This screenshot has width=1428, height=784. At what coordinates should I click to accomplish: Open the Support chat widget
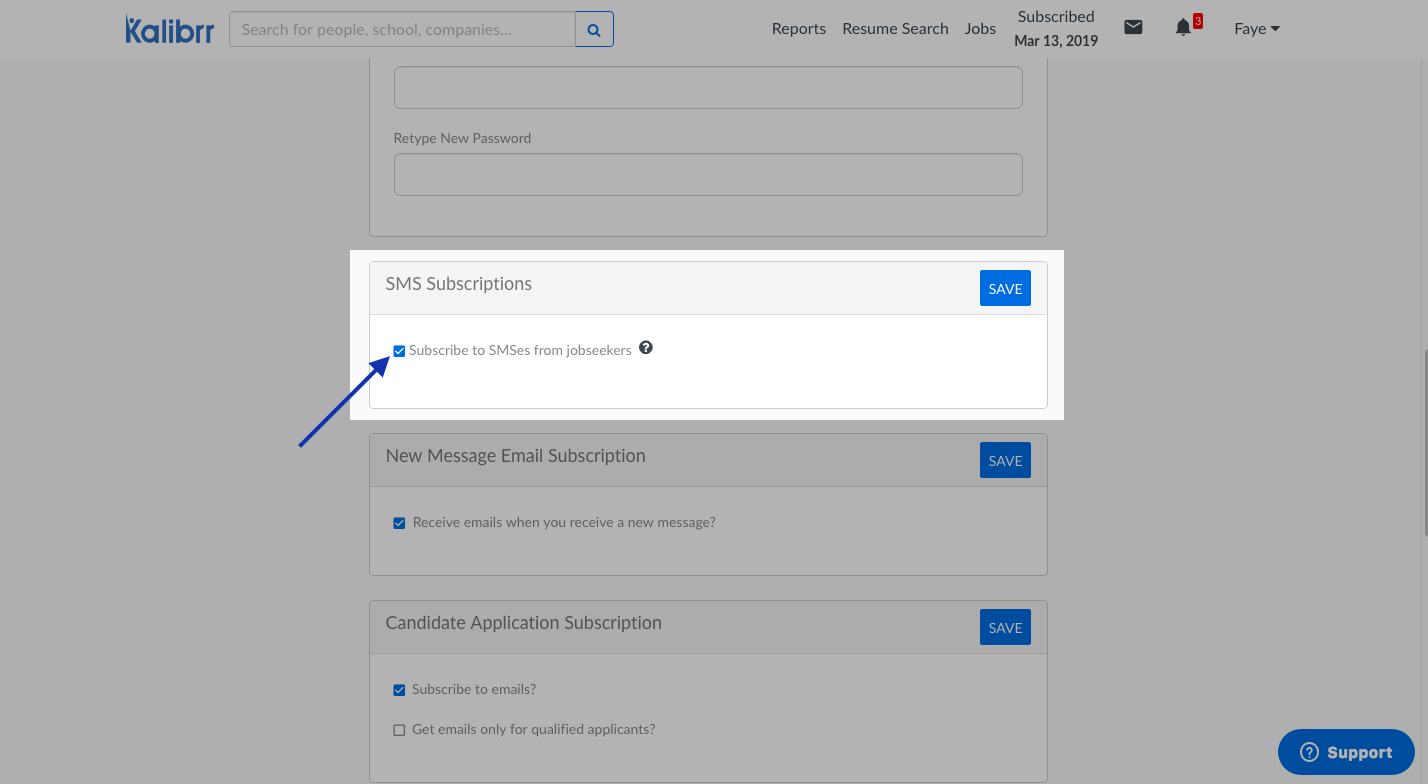click(1346, 752)
